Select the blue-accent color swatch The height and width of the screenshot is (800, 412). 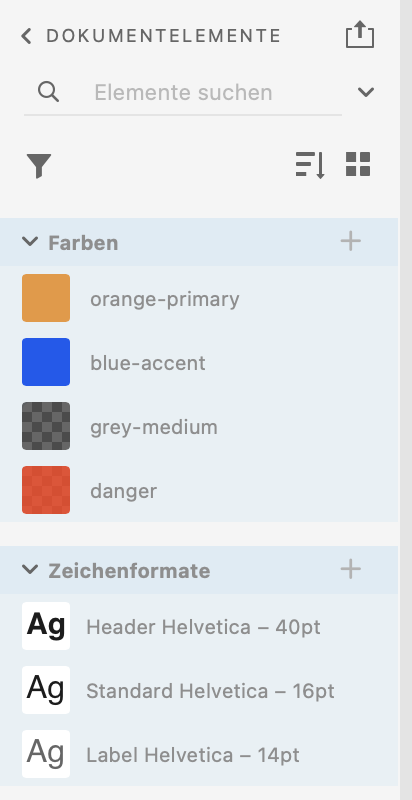pos(46,362)
